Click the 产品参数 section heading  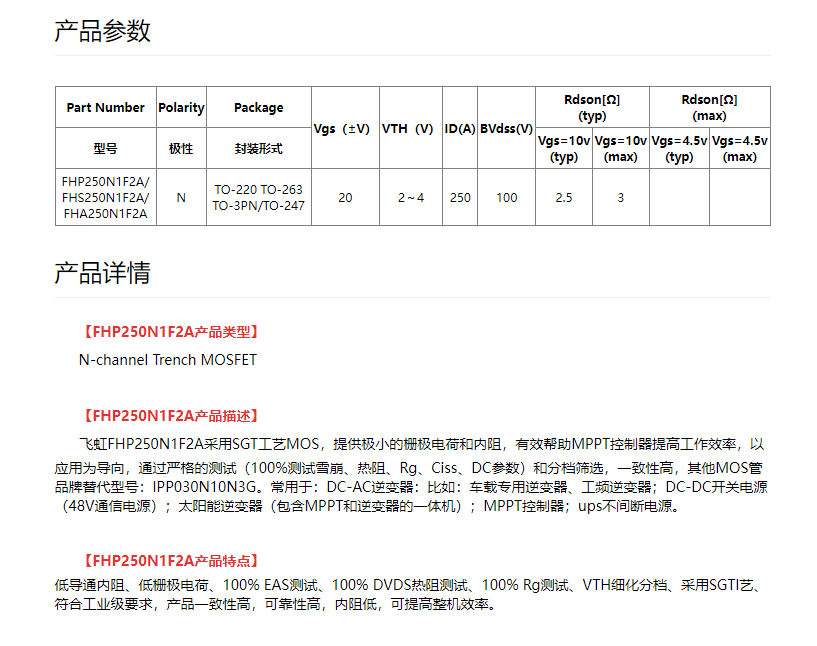pos(102,31)
